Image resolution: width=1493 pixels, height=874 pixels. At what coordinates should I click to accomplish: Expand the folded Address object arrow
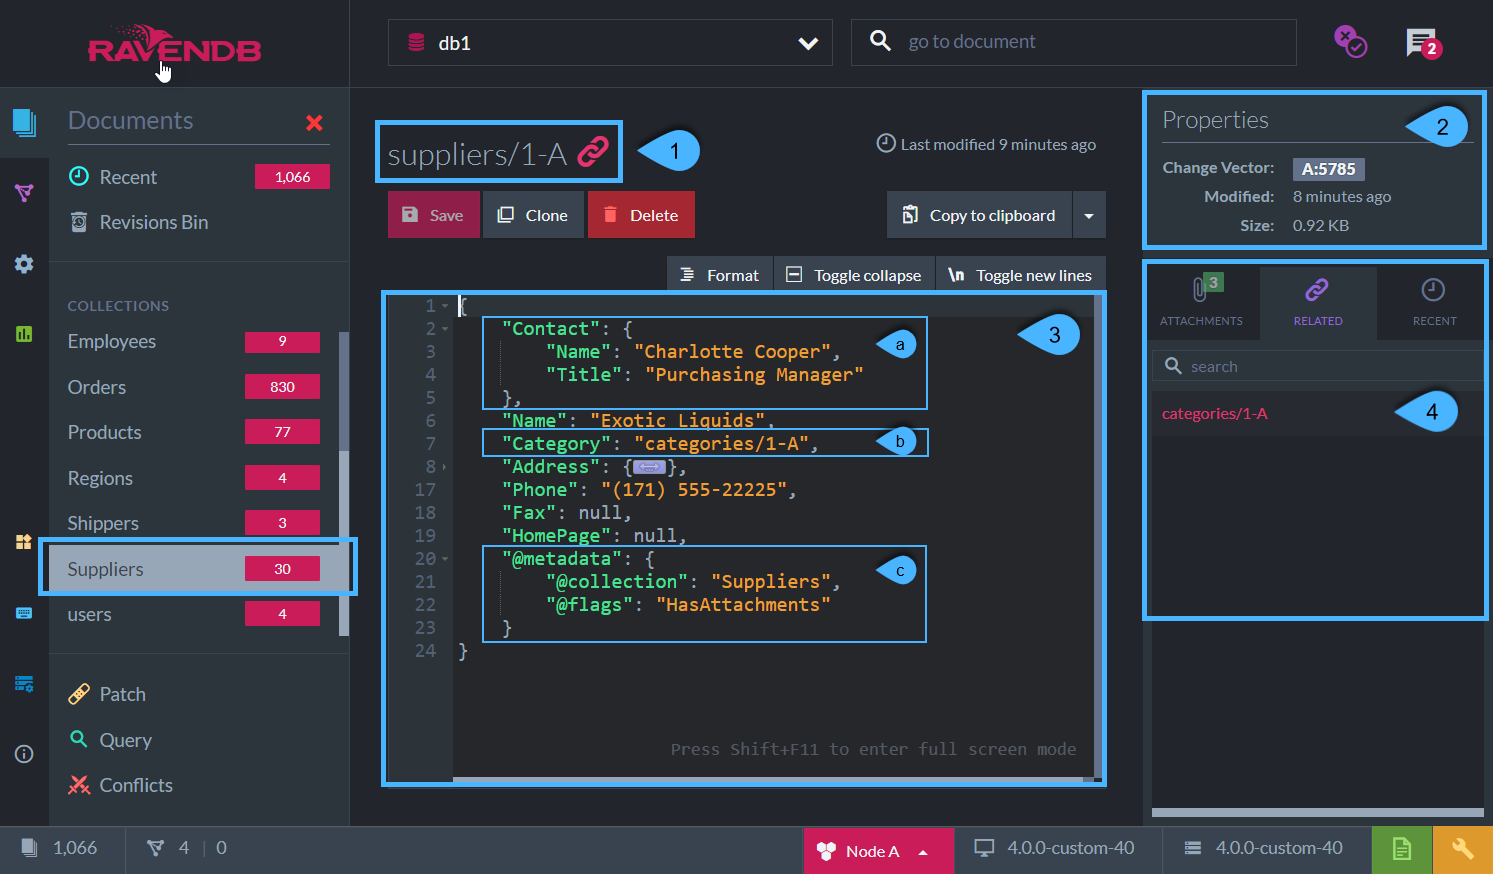[445, 467]
